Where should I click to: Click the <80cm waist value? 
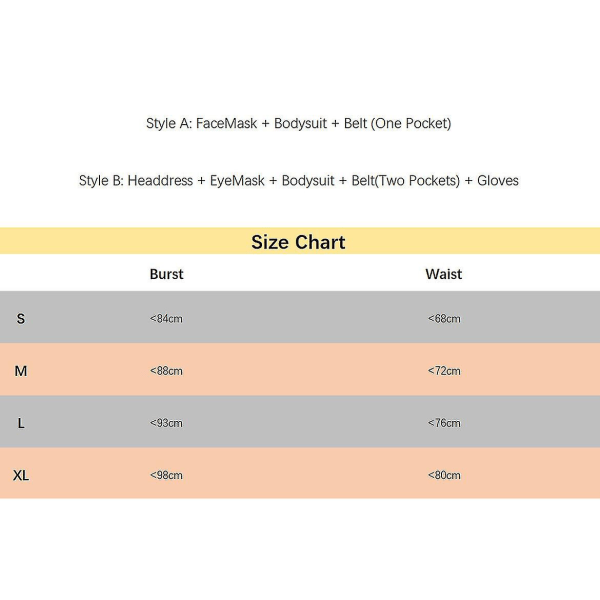tap(443, 475)
